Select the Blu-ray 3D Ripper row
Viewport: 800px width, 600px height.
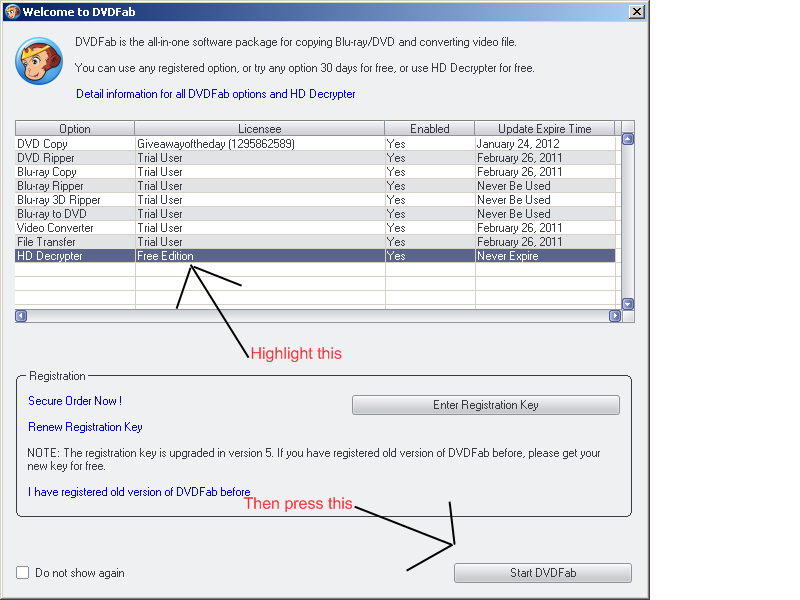[315, 200]
